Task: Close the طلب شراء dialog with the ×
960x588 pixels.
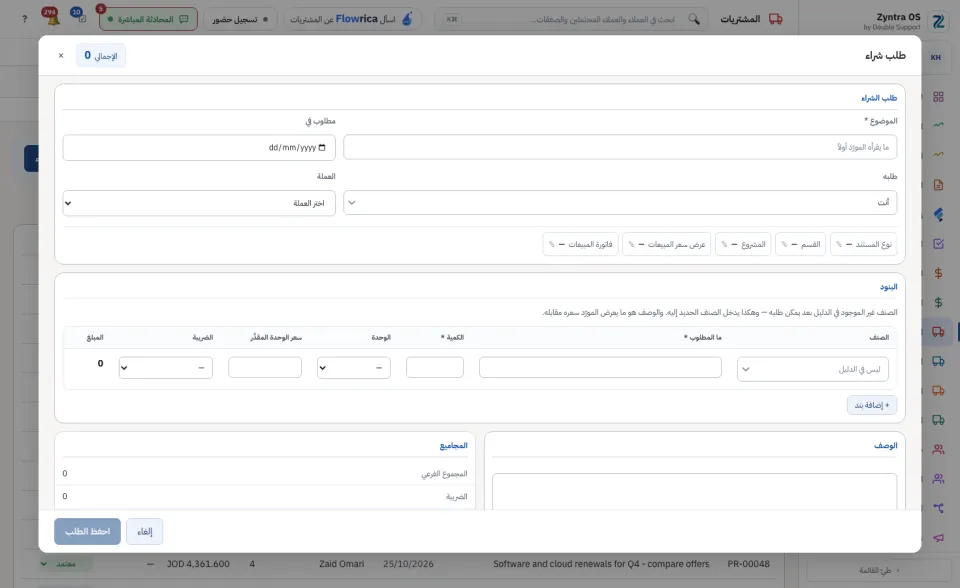Action: click(x=61, y=56)
